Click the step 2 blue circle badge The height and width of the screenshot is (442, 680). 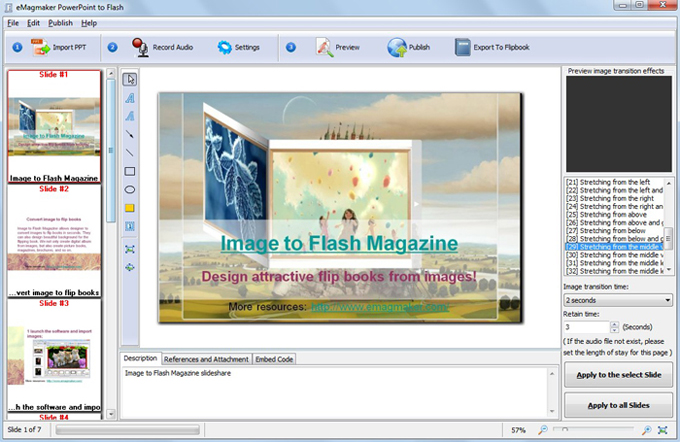[x=112, y=47]
